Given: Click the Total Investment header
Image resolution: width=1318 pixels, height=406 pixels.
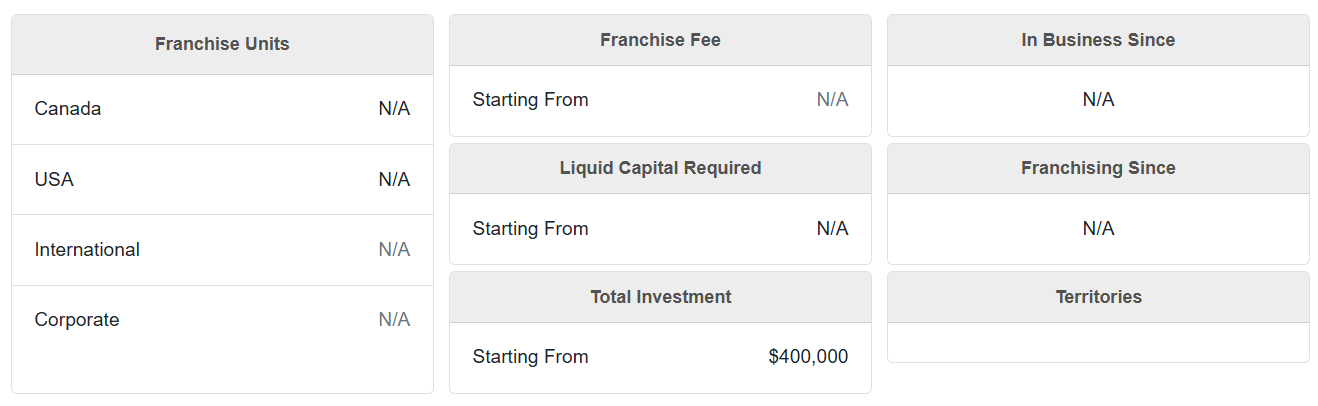Looking at the screenshot, I should 660,297.
